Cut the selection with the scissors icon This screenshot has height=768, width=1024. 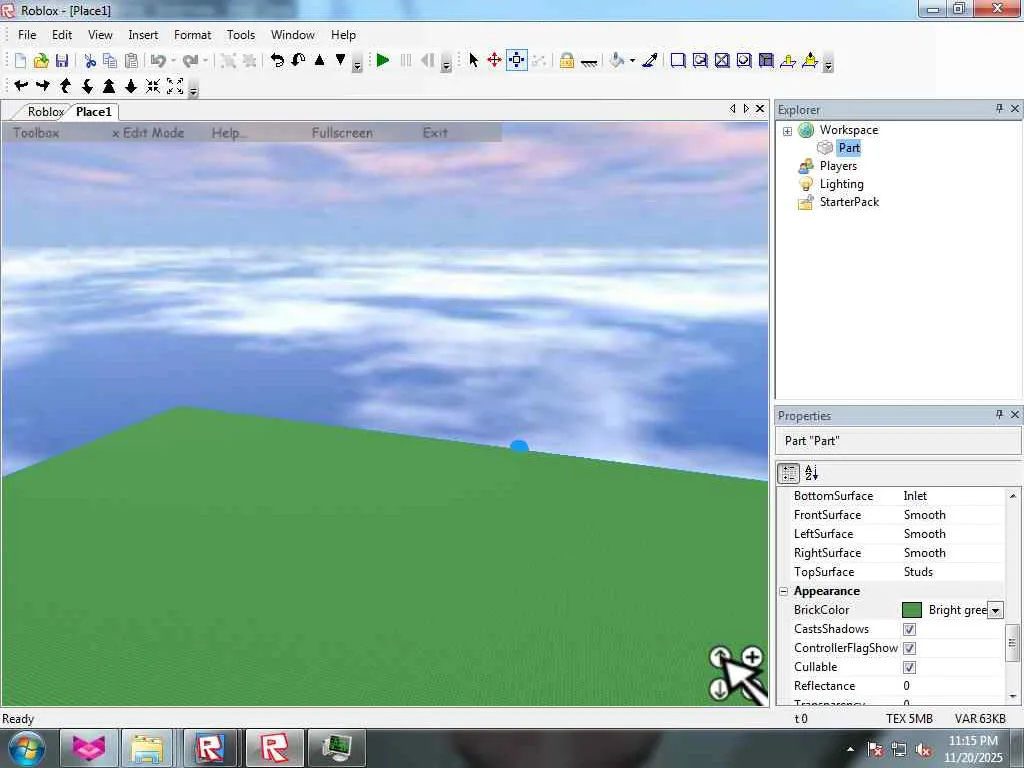click(90, 61)
